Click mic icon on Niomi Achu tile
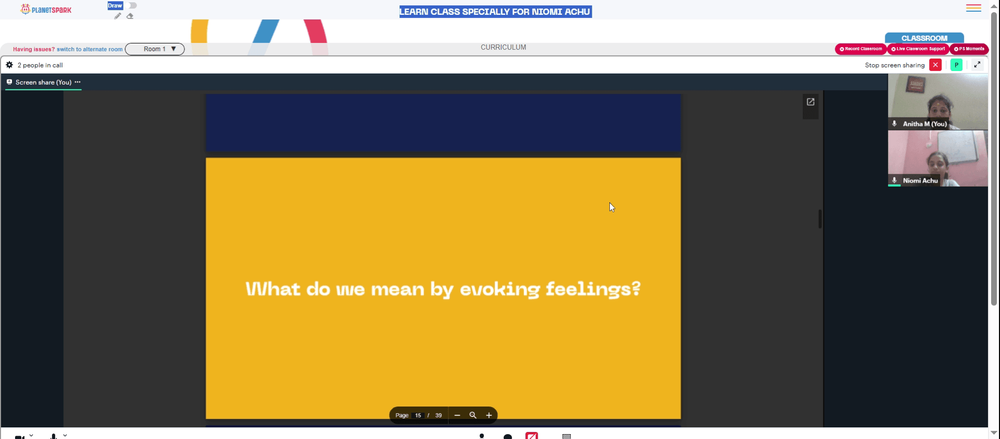Image resolution: width=1000 pixels, height=439 pixels. [x=894, y=181]
